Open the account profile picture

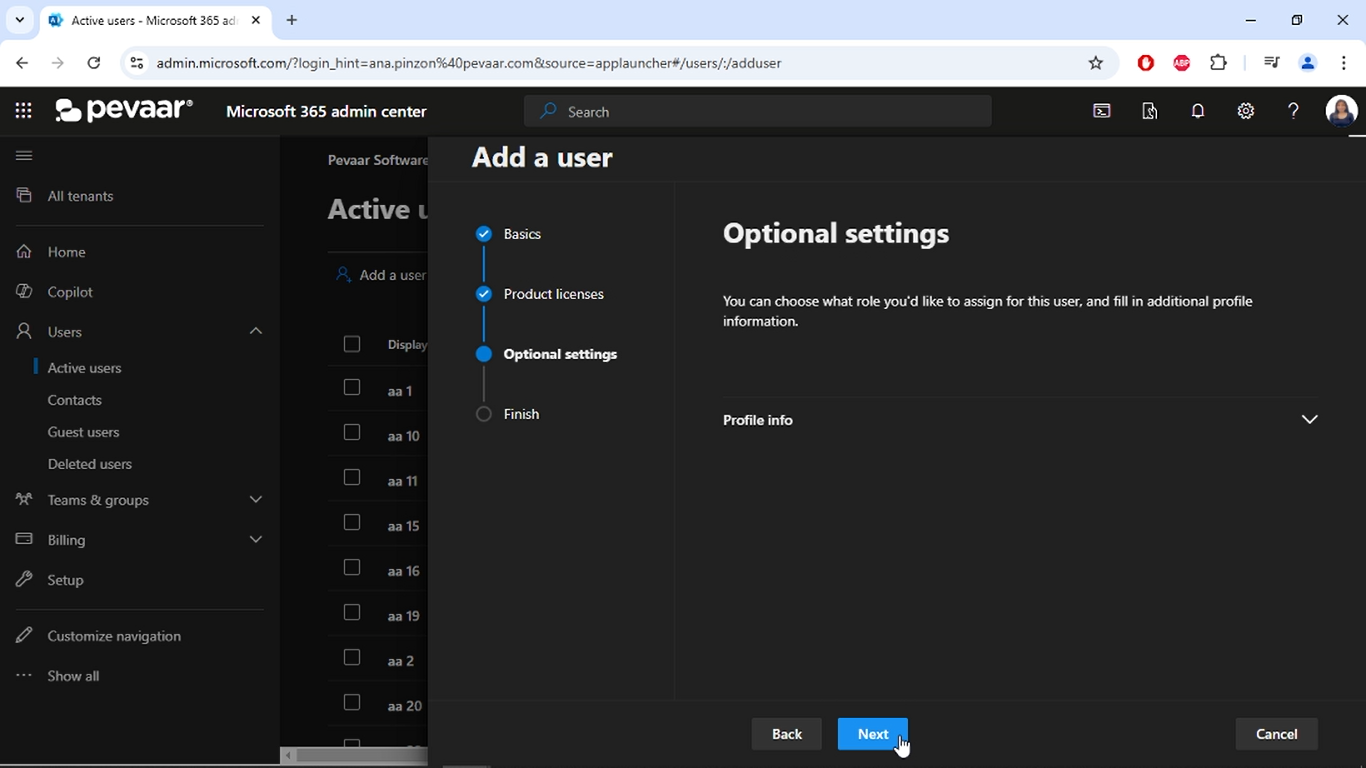click(1341, 111)
